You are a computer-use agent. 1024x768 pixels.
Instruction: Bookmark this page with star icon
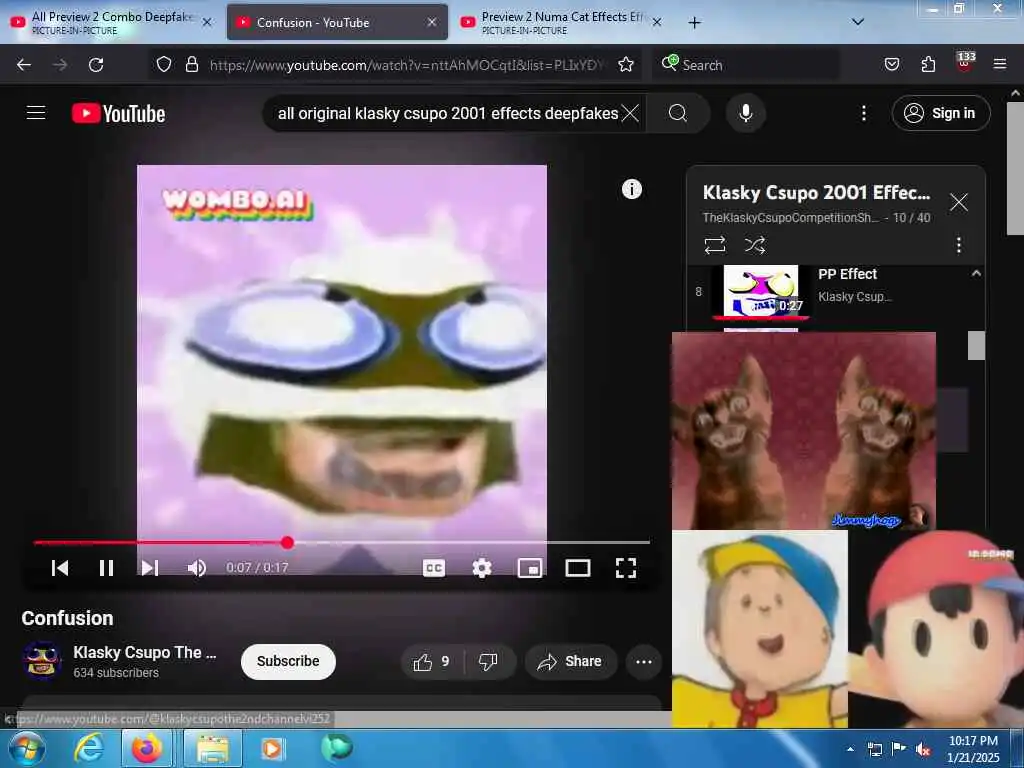point(626,64)
